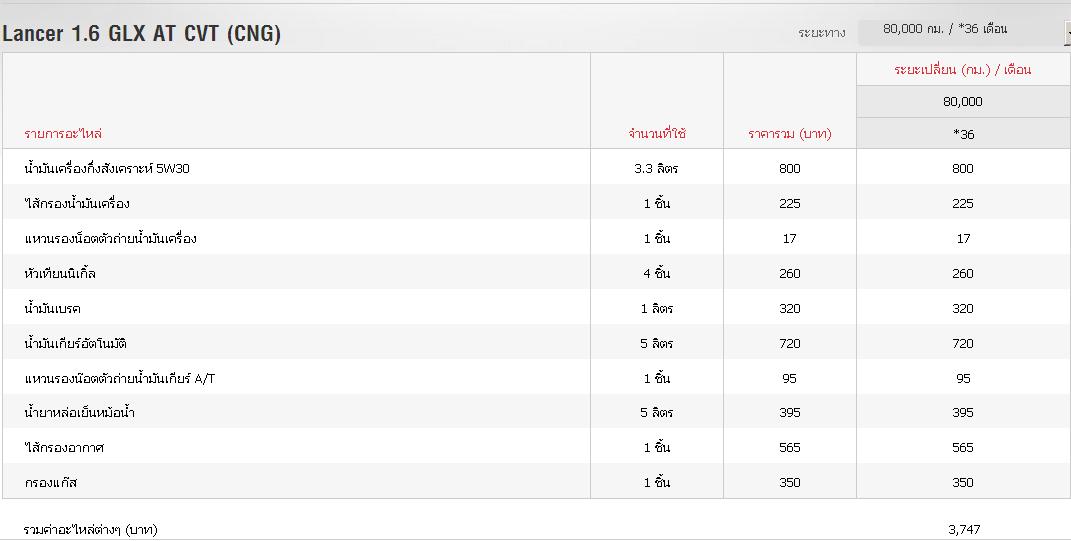The image size is (1071, 541).
Task: Click the จำนวนที่ใช้ column header
Action: click(656, 133)
